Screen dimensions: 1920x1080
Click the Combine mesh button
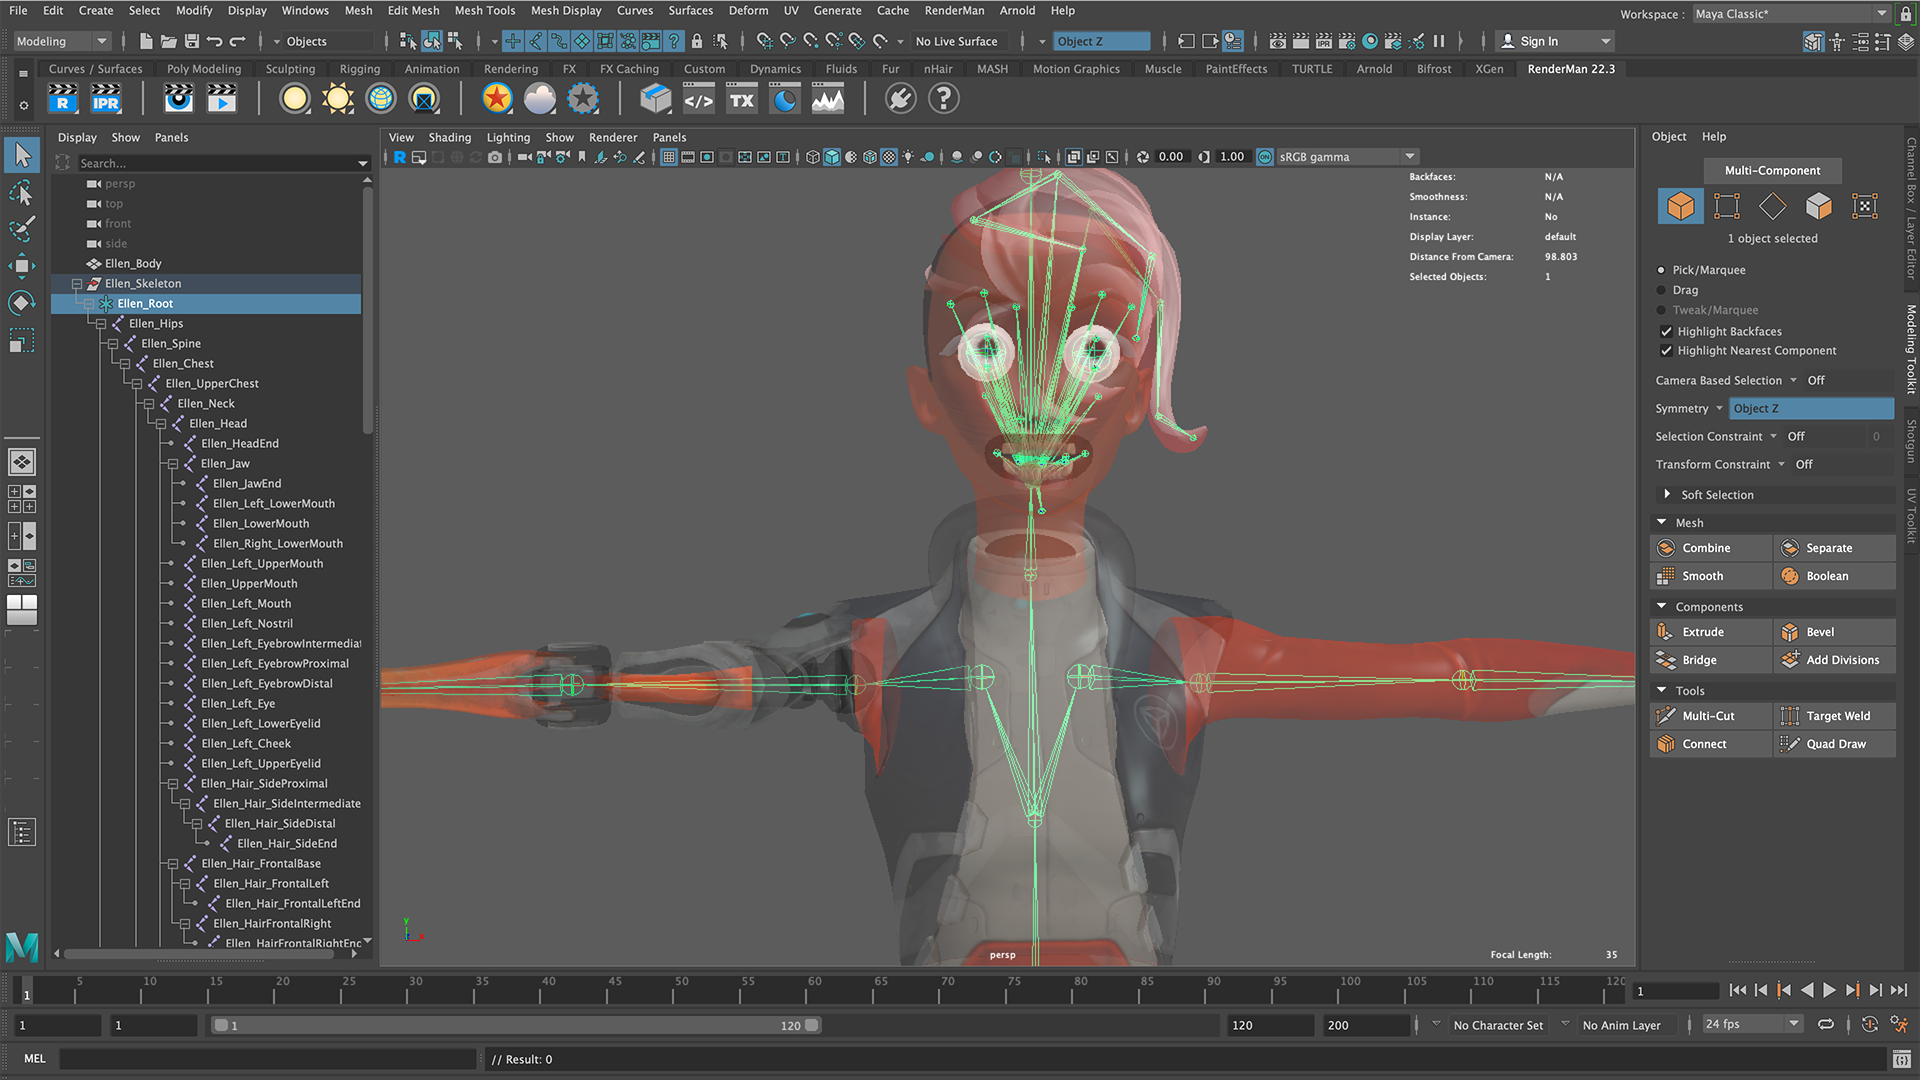click(x=1706, y=548)
